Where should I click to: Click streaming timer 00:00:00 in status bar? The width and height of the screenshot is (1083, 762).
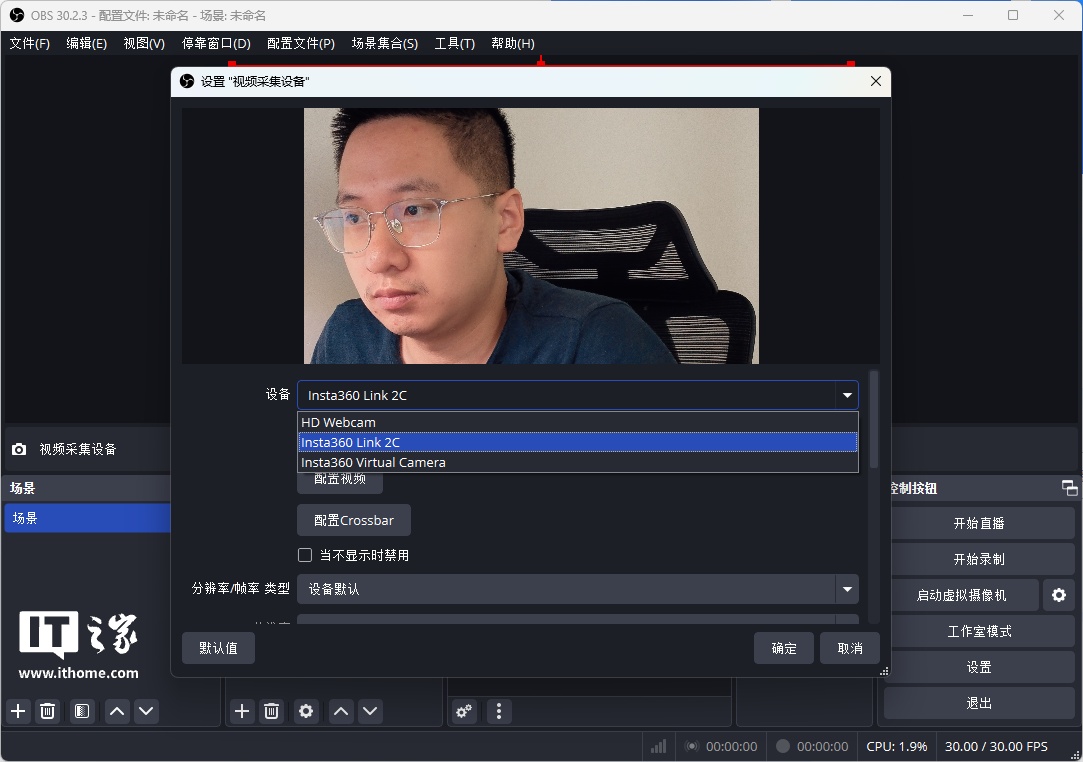731,746
